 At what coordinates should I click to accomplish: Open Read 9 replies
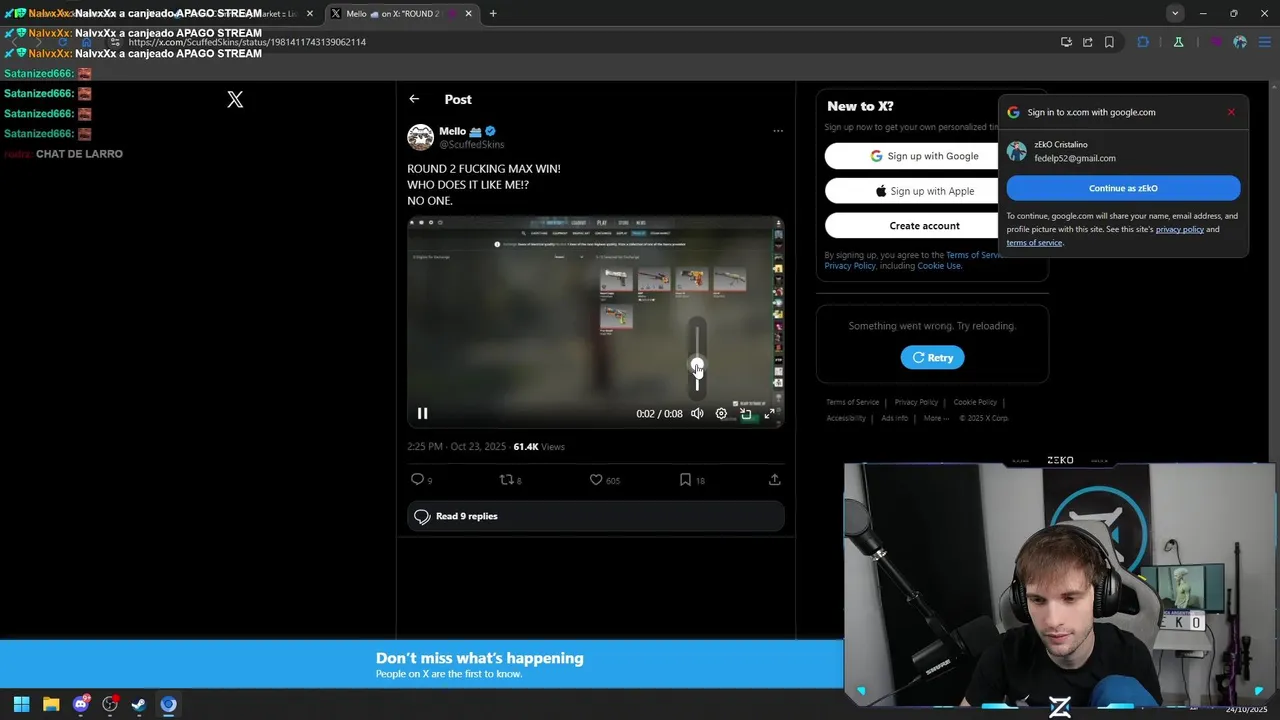point(596,516)
